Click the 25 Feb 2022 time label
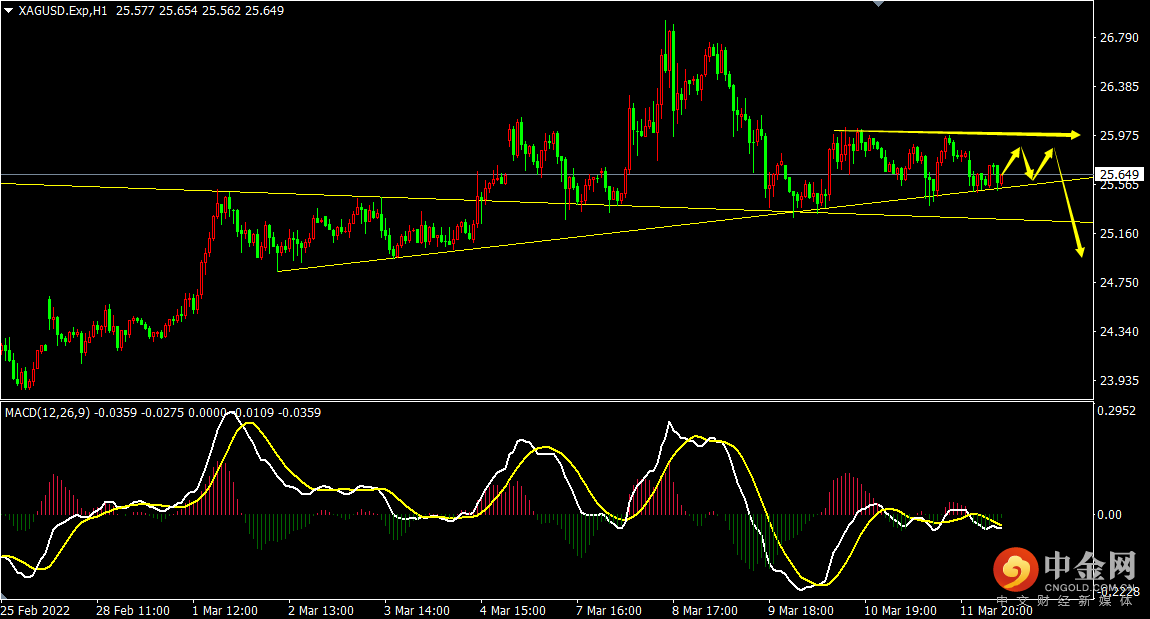Viewport: 1150px width, 619px height. tap(35, 610)
